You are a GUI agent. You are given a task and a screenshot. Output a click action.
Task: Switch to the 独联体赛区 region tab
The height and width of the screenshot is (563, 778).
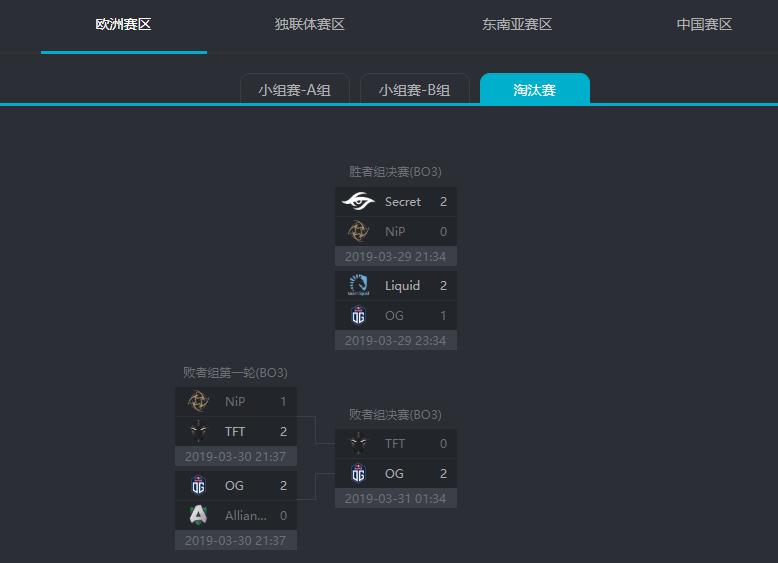pyautogui.click(x=309, y=25)
